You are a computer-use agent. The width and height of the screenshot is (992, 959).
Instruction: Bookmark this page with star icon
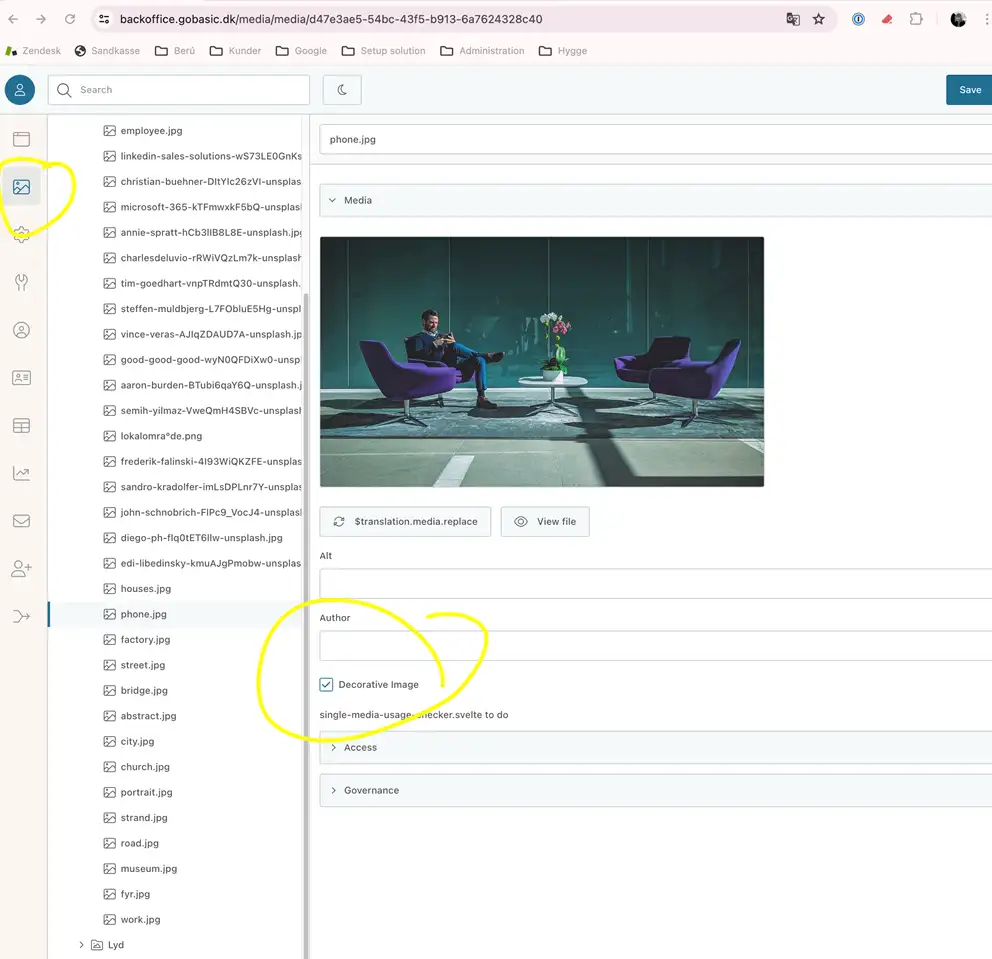click(x=819, y=19)
